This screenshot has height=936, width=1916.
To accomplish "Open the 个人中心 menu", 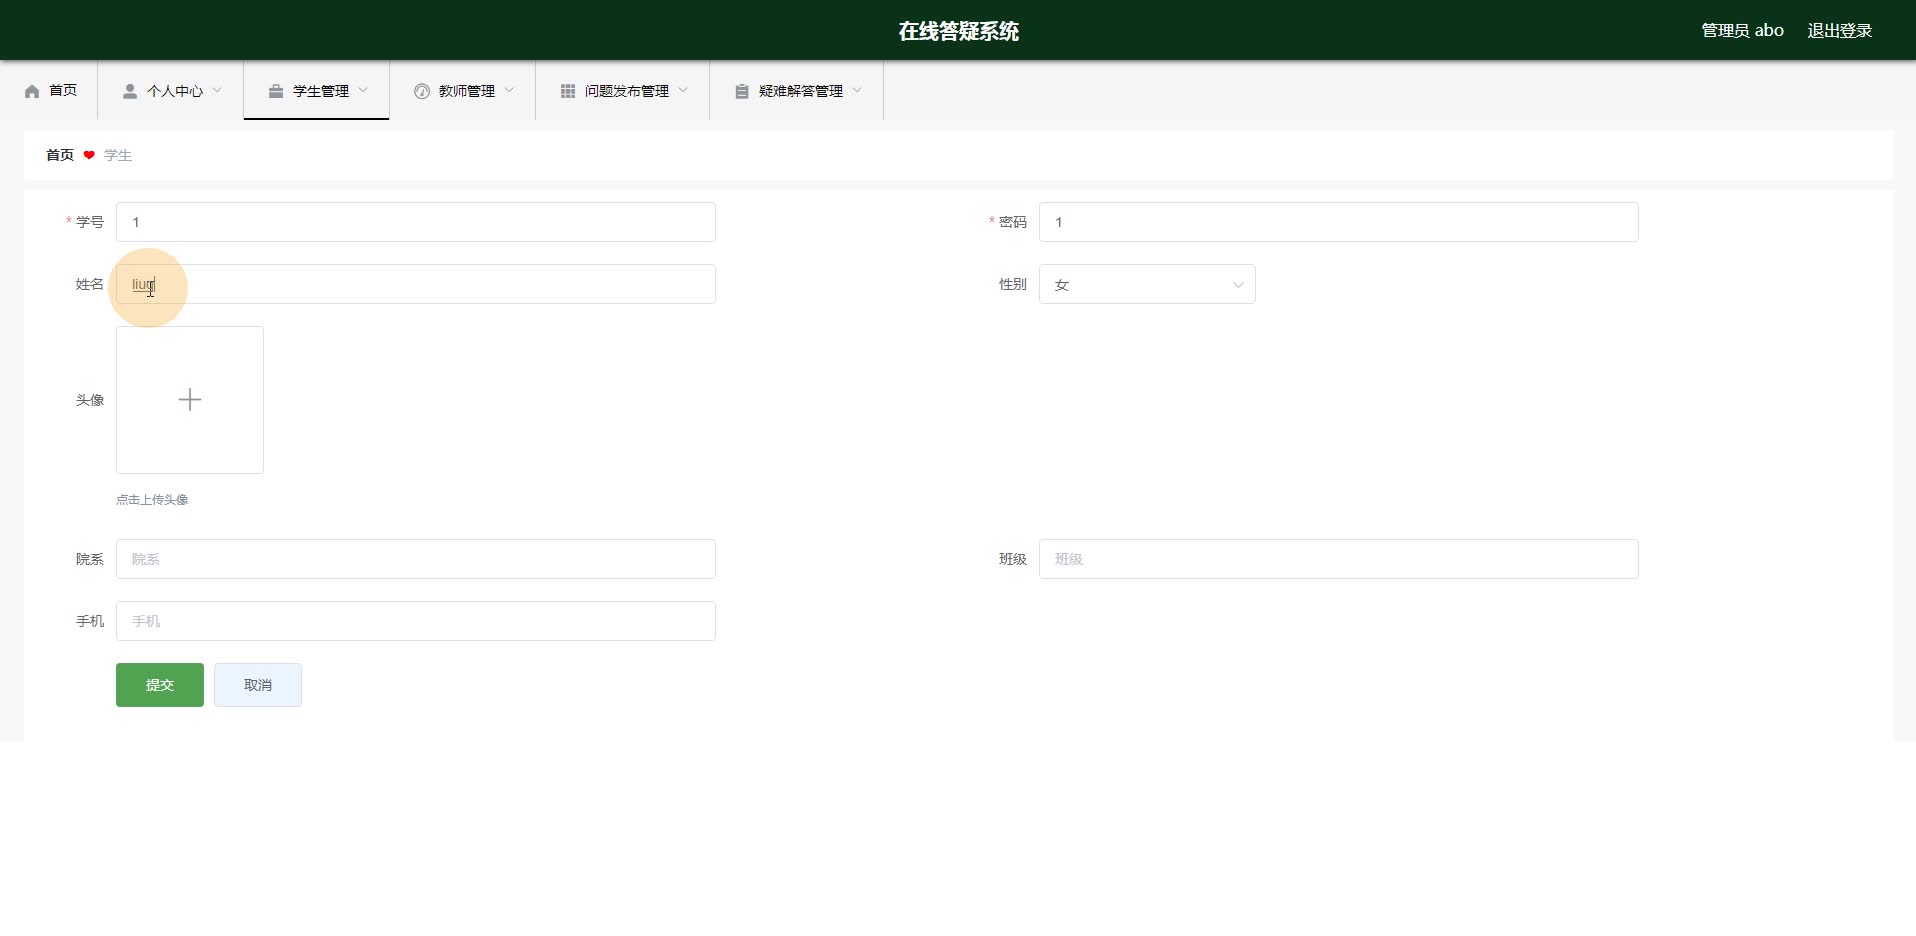I will coord(171,91).
